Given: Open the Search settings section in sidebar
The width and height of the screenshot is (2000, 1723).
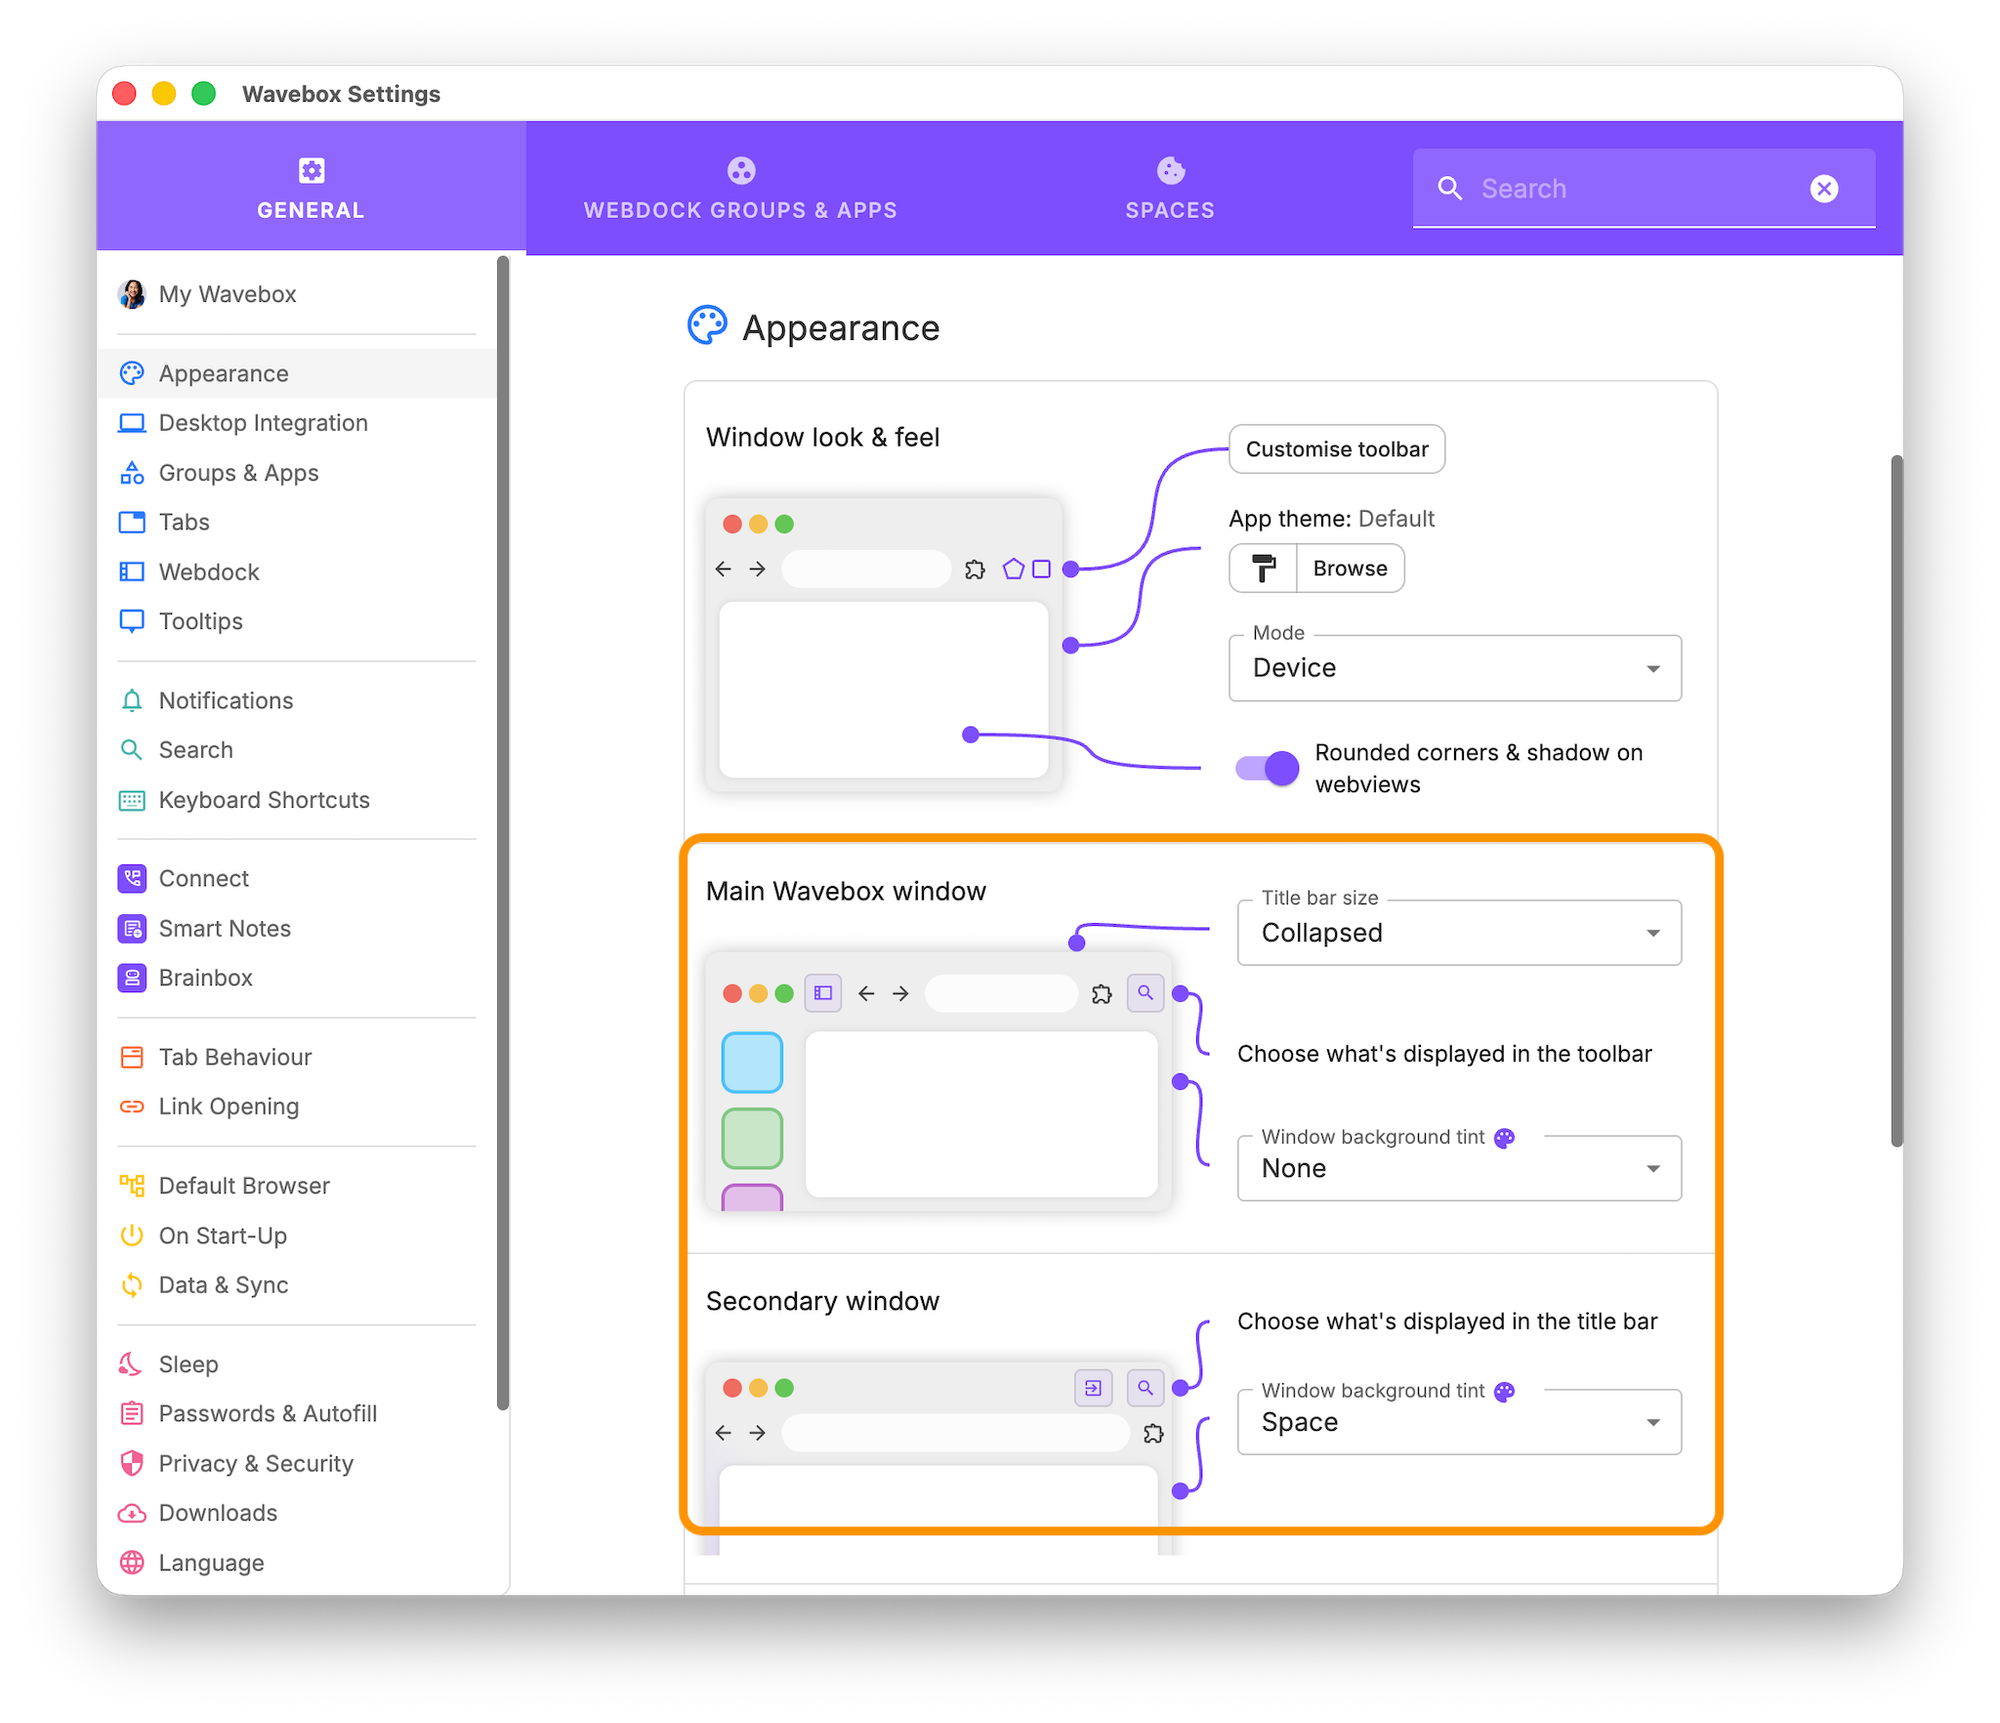Looking at the screenshot, I should [x=297, y=750].
